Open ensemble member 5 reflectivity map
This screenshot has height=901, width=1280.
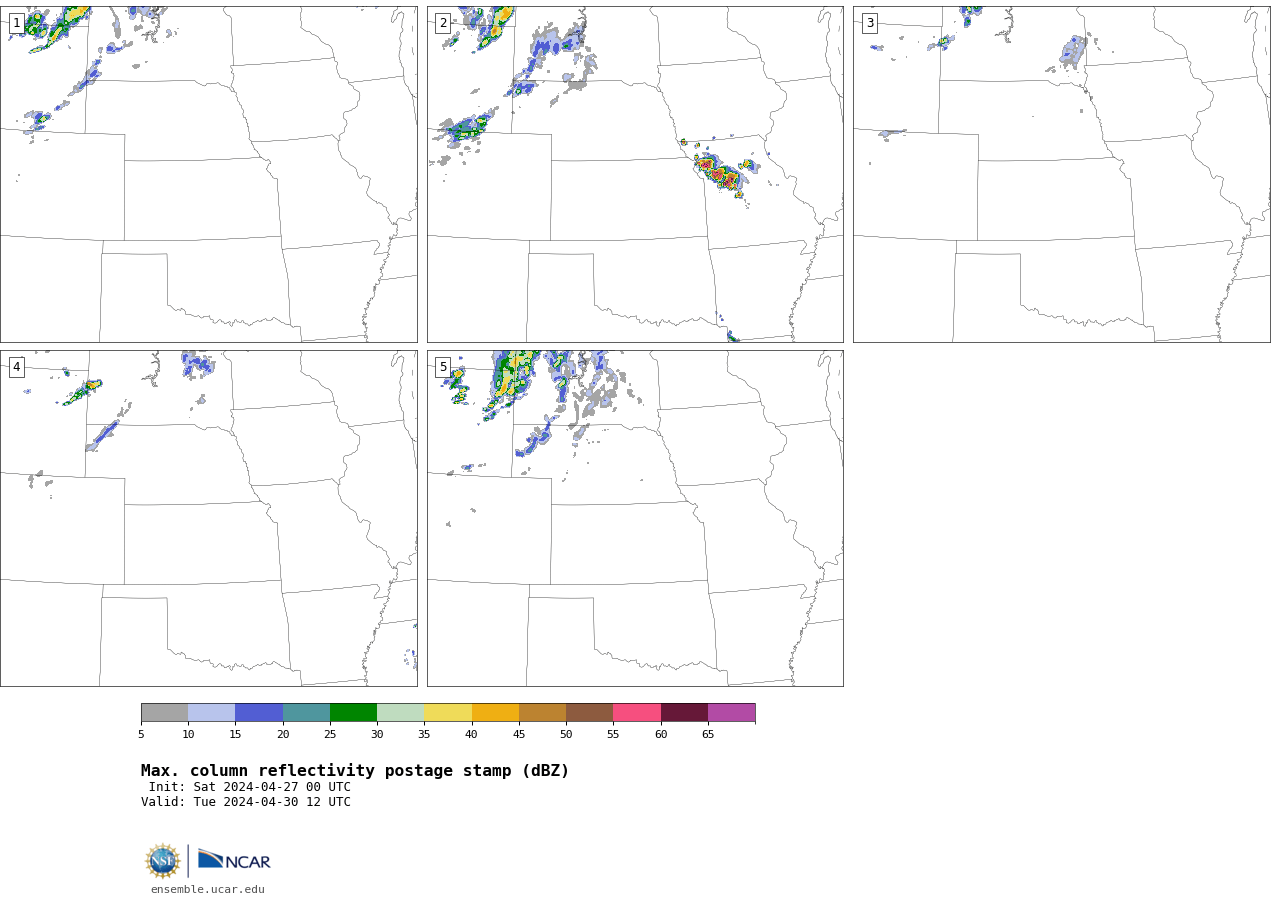[635, 518]
